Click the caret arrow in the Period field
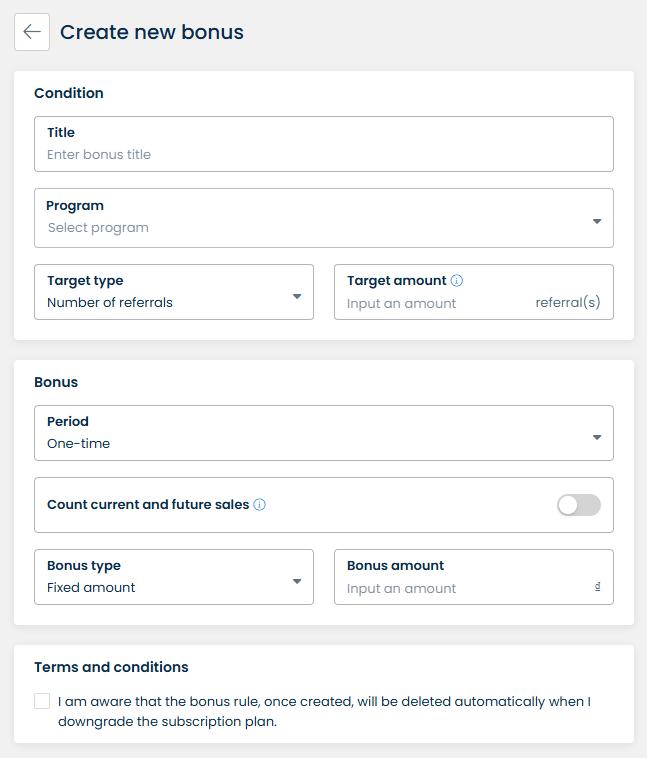The image size is (647, 758). coord(597,437)
